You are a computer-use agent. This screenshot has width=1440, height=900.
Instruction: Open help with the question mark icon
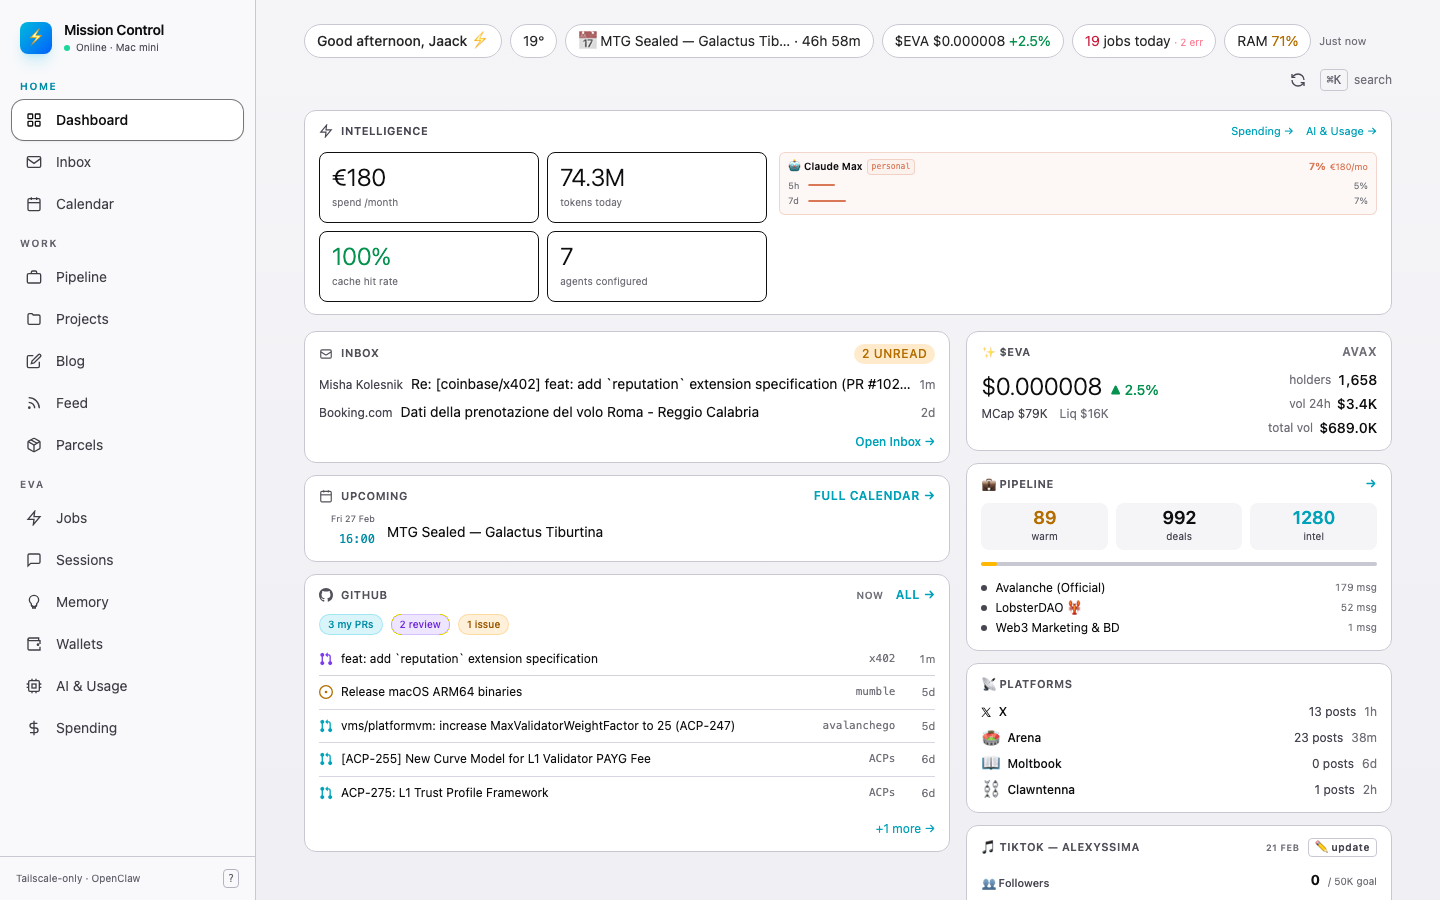[231, 878]
